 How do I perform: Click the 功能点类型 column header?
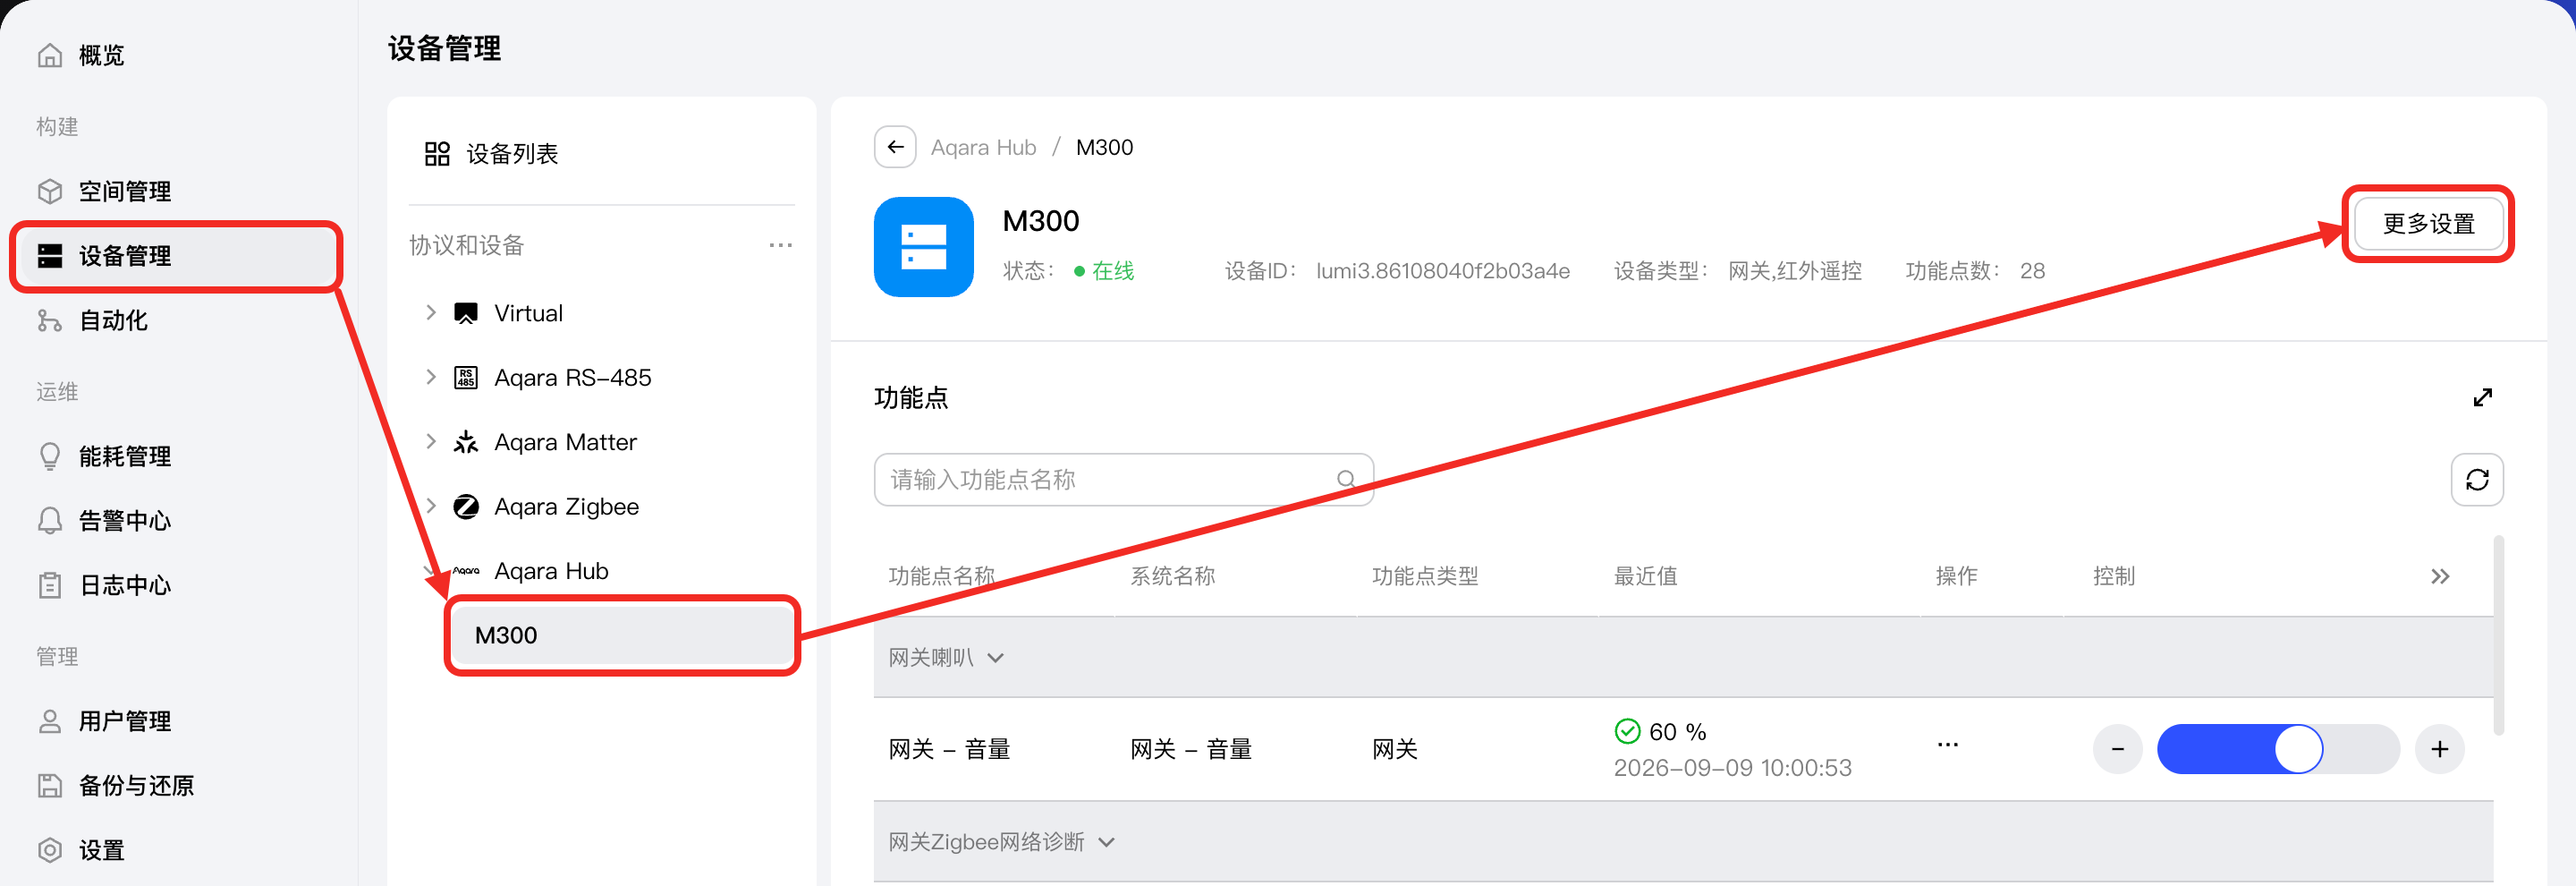tap(1425, 576)
